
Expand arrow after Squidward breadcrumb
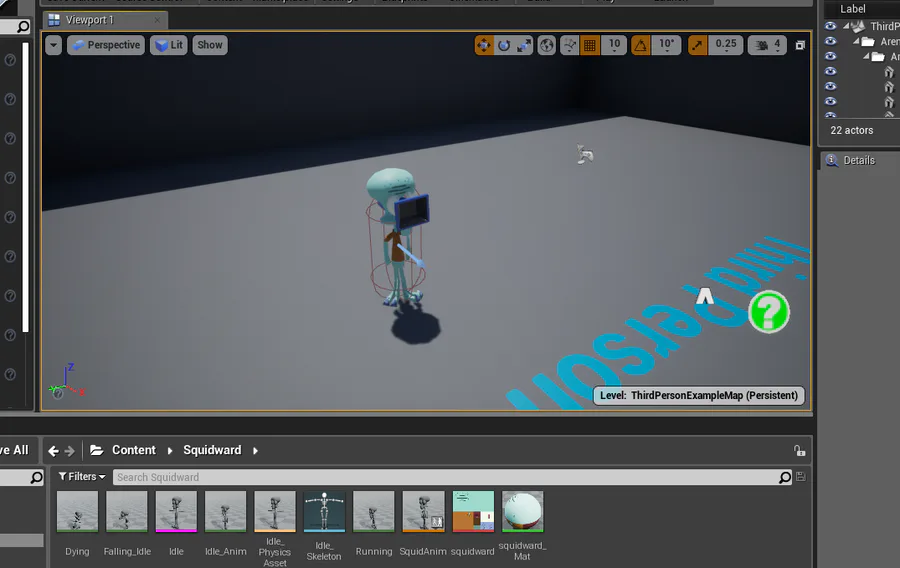pos(255,451)
